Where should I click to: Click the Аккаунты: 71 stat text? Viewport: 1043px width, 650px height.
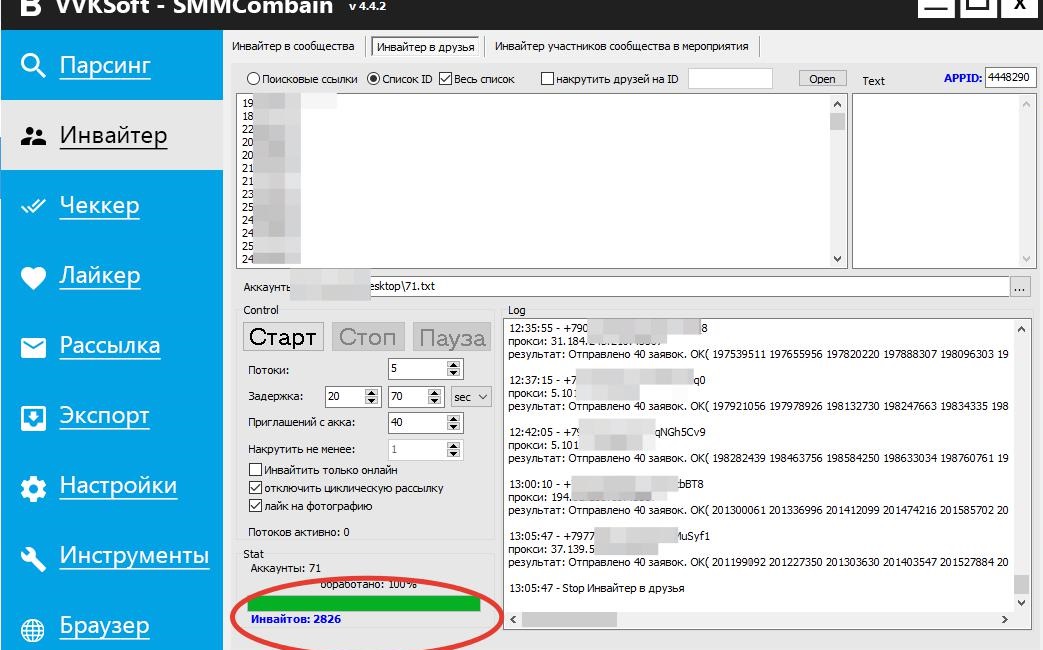285,568
